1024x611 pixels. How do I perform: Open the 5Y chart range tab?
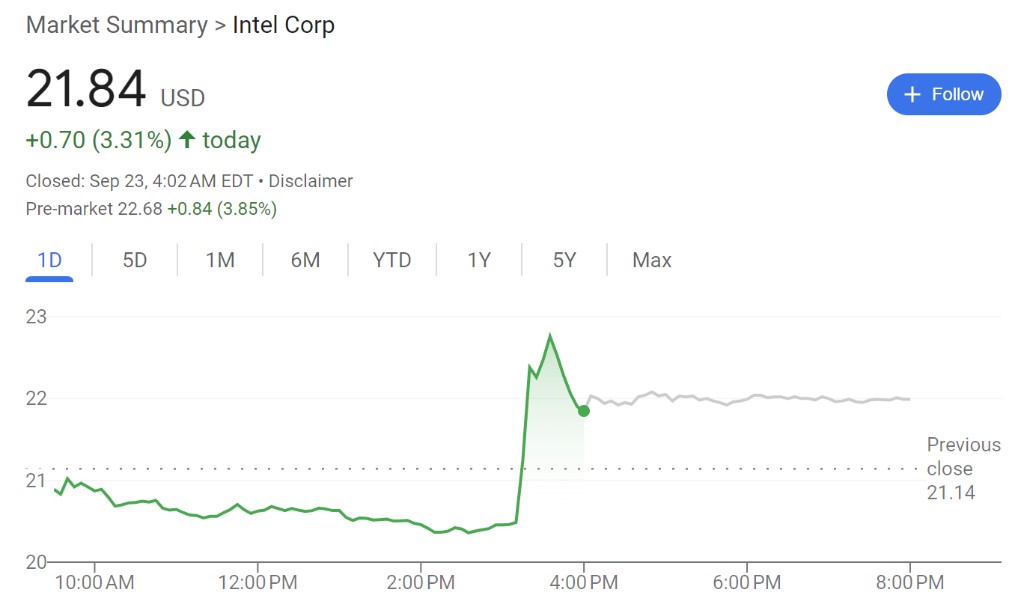click(x=564, y=260)
